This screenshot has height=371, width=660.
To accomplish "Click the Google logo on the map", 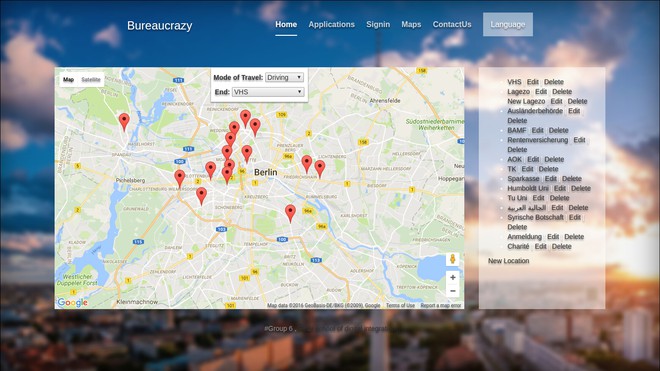I will [x=72, y=302].
